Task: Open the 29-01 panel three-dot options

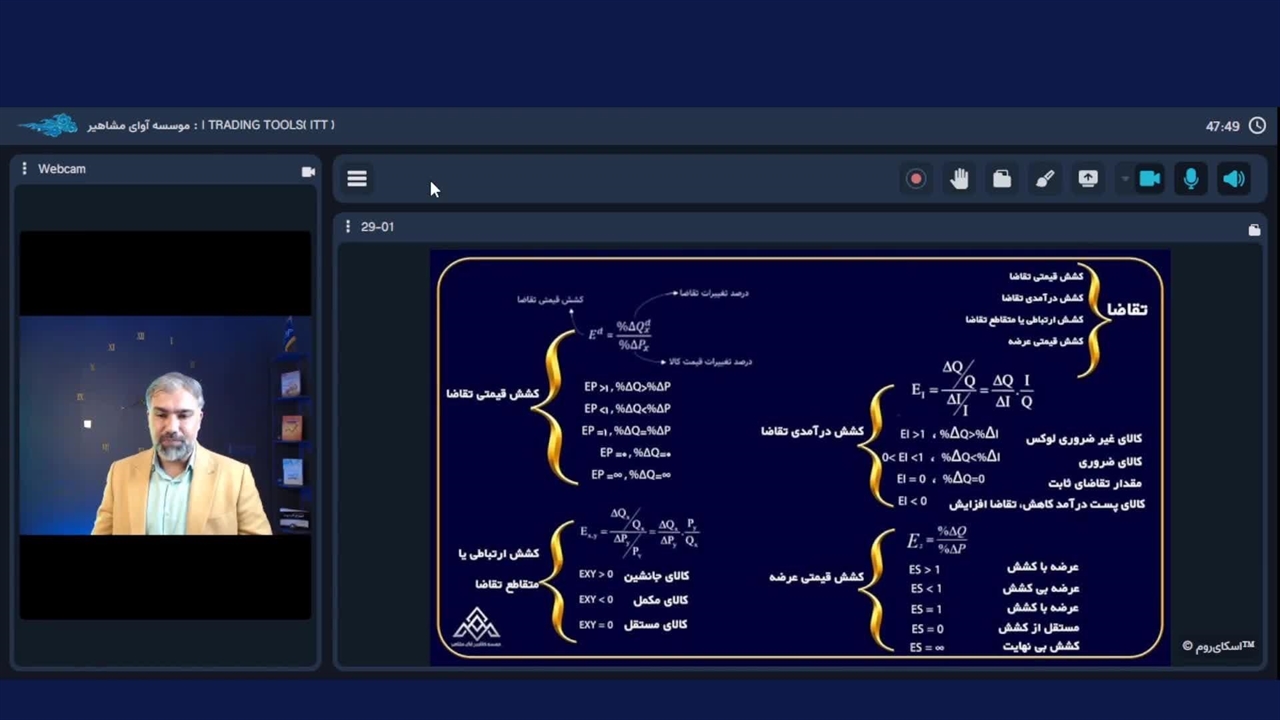Action: click(x=348, y=227)
